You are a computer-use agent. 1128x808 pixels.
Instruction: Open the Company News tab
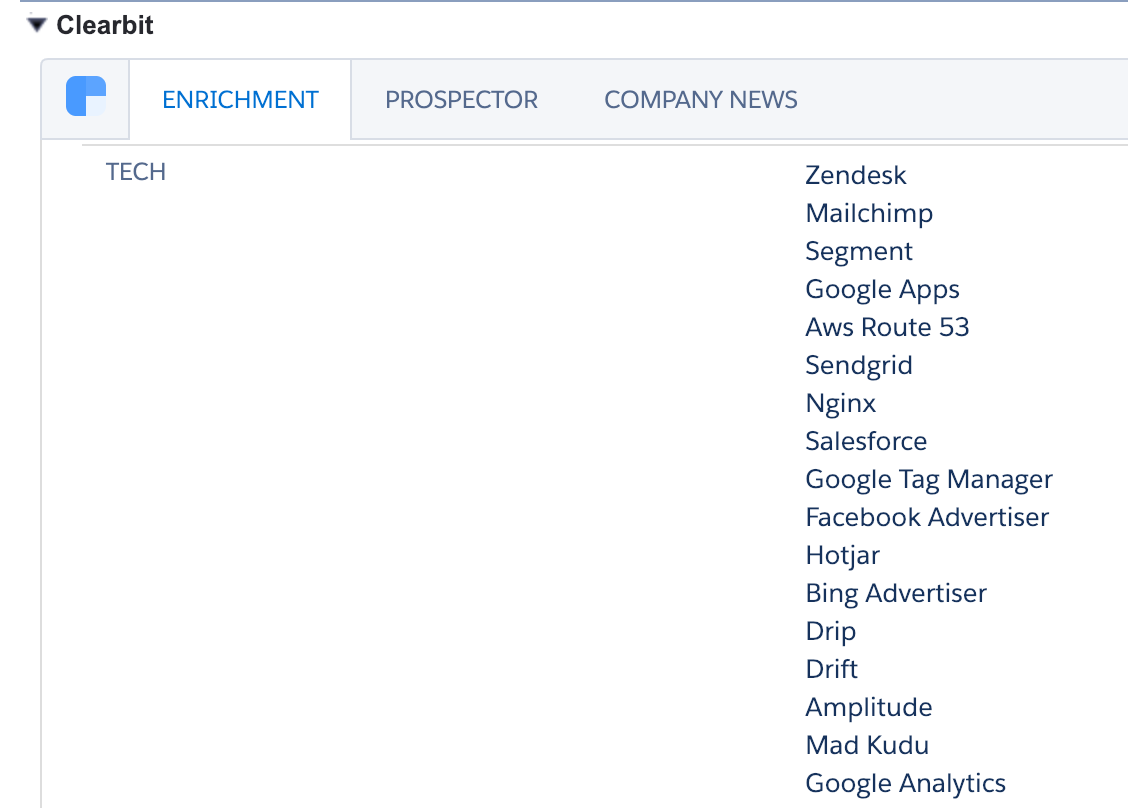point(701,99)
